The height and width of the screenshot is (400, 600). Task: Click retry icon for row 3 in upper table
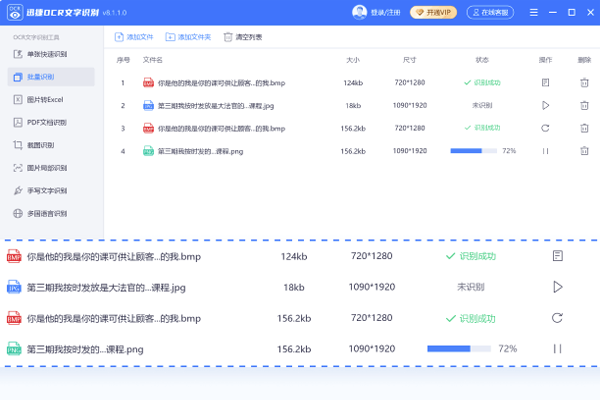point(545,128)
